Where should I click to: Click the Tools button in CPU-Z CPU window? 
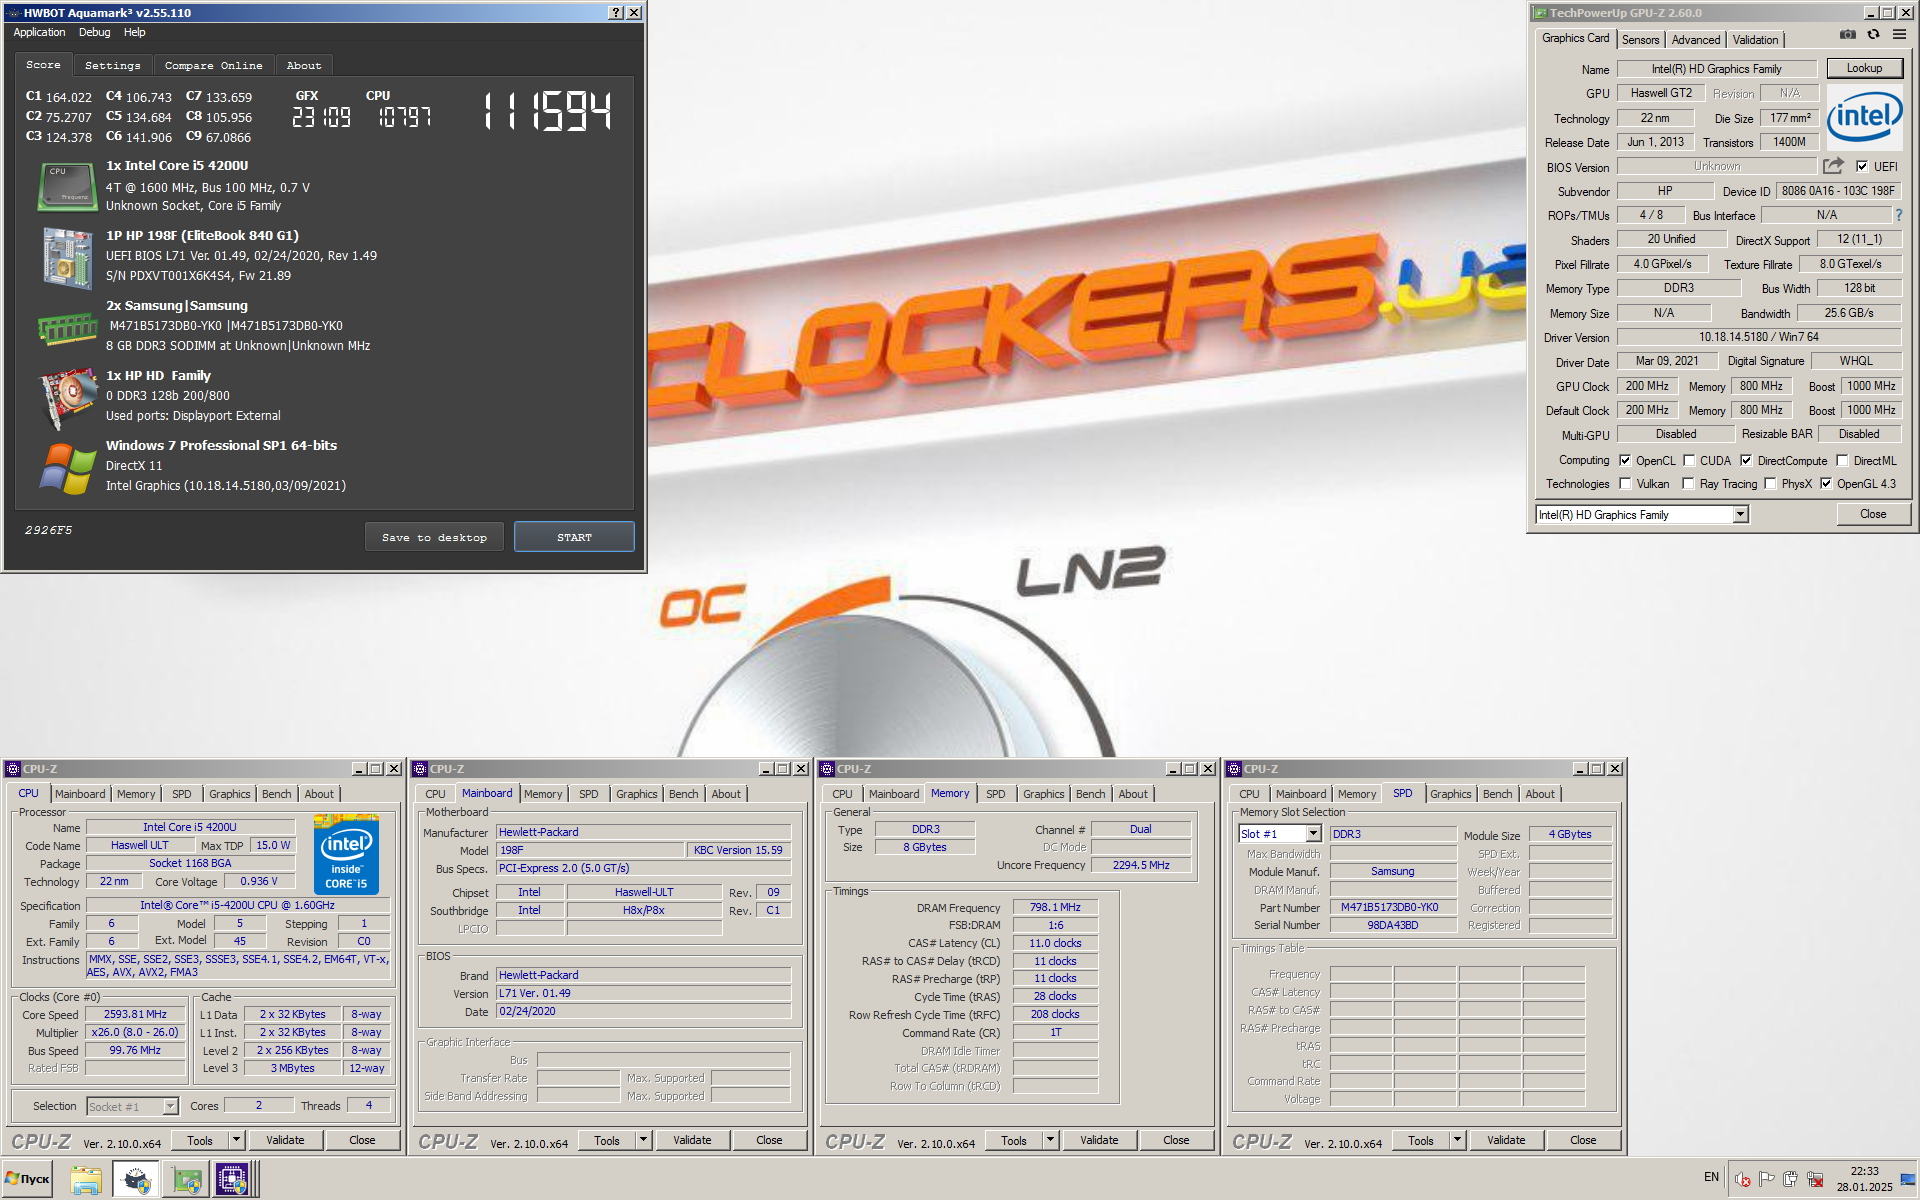coord(200,1140)
